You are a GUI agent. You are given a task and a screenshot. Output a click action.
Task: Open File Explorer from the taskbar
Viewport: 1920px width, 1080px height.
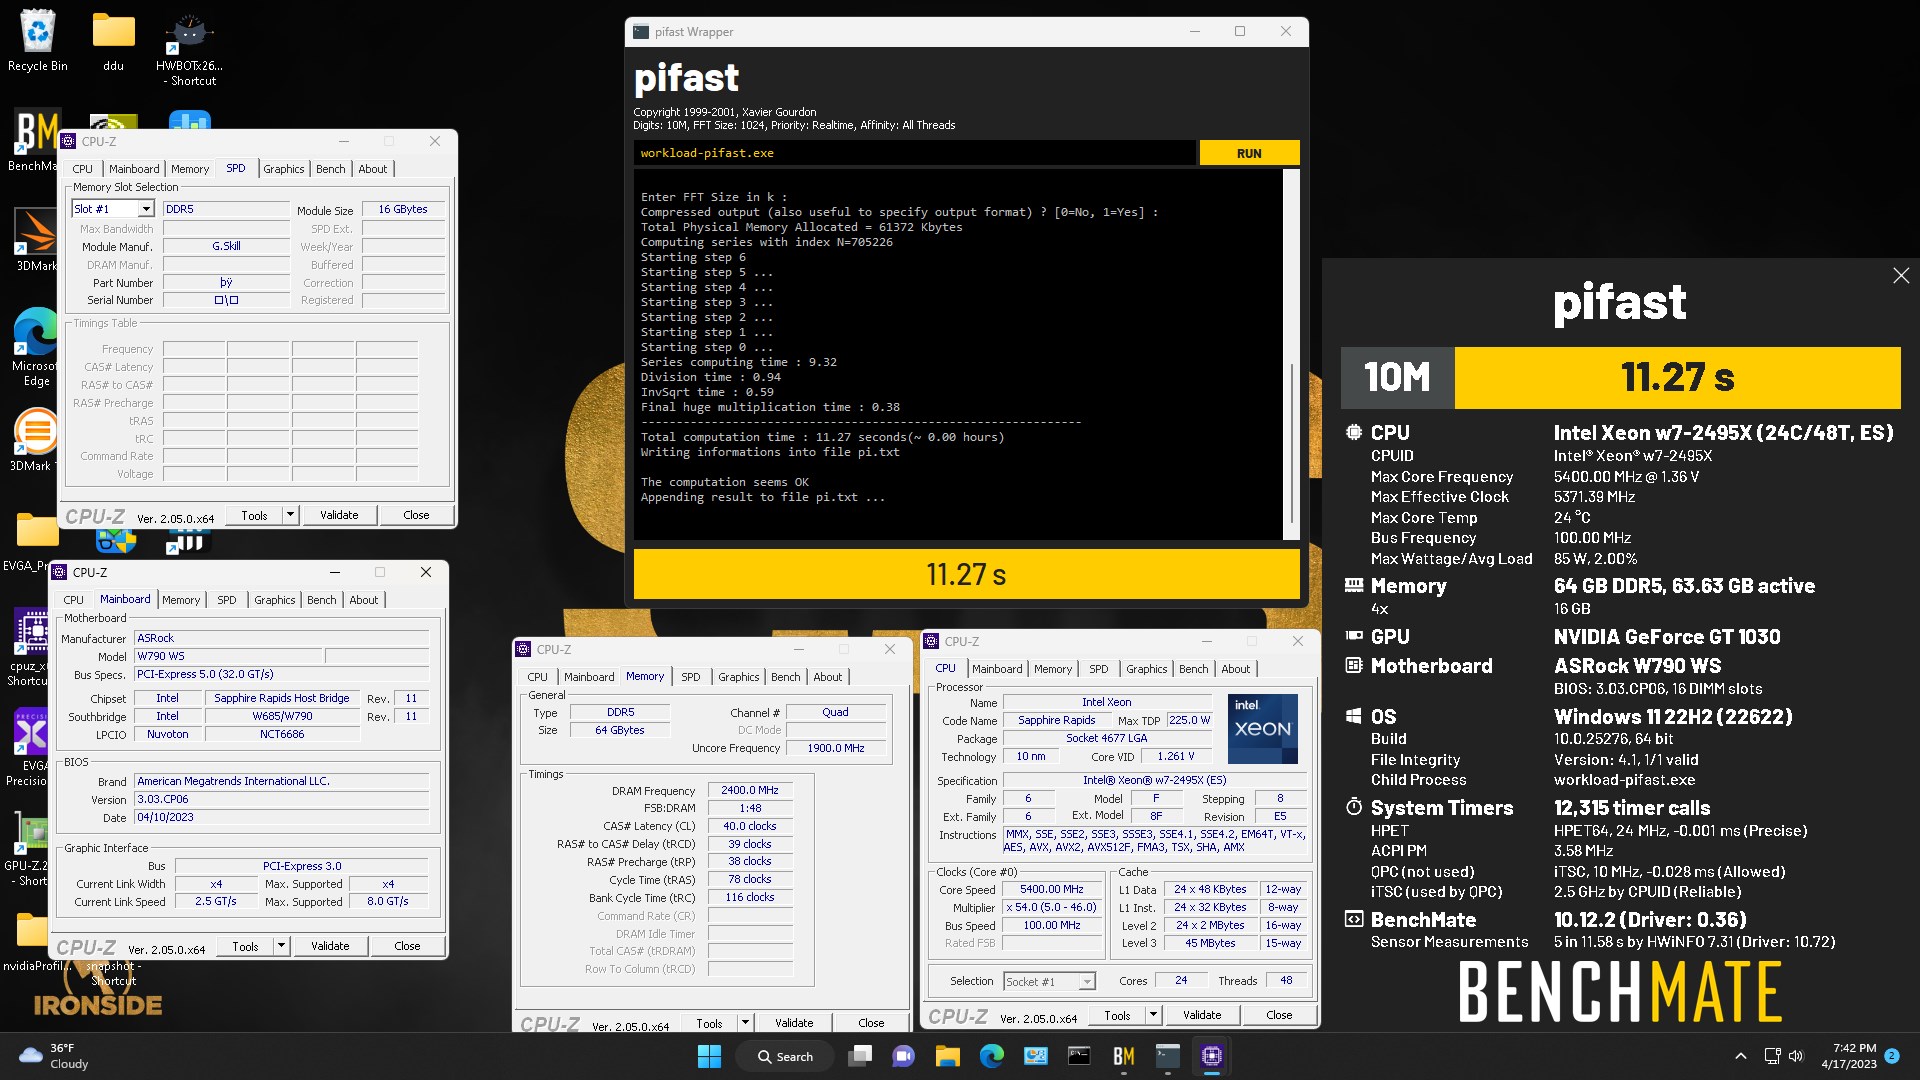[947, 1056]
